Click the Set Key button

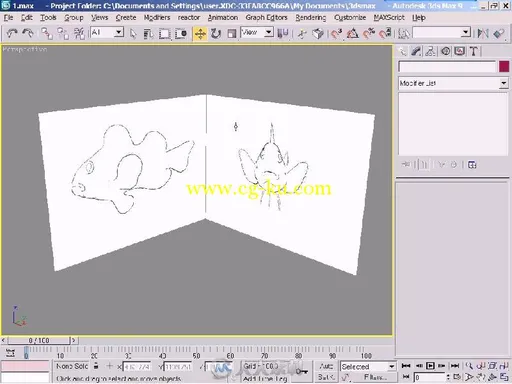[326, 377]
